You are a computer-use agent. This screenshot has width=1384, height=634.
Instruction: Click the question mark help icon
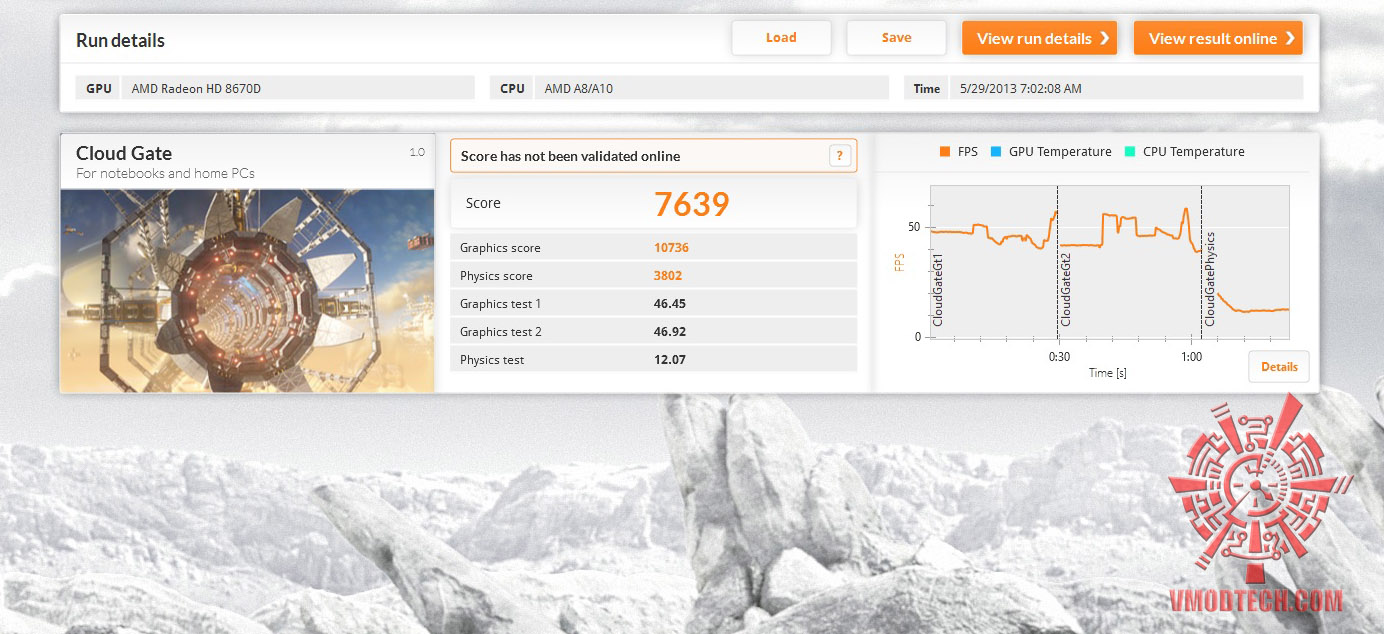(x=840, y=155)
